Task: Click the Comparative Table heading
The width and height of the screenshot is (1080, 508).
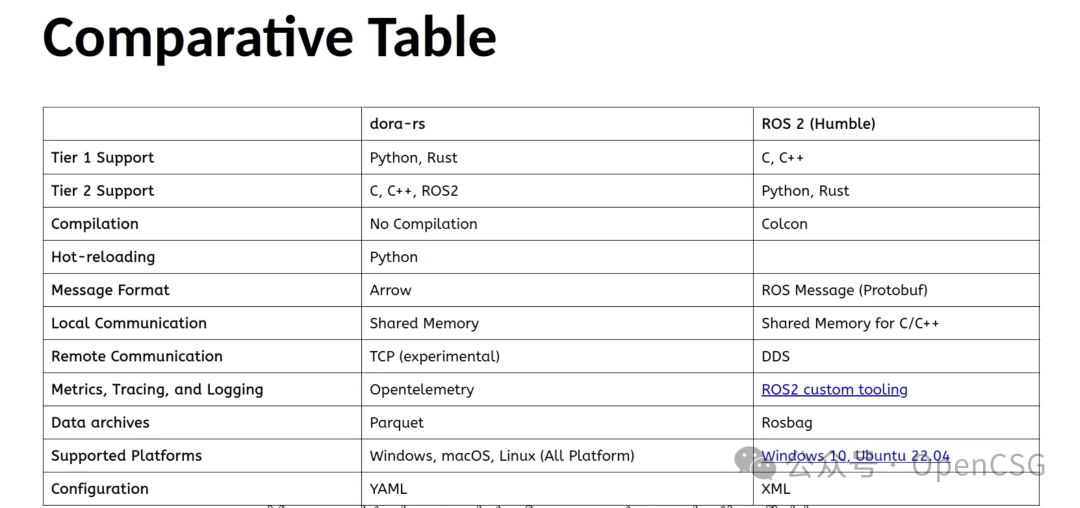Action: (269, 37)
